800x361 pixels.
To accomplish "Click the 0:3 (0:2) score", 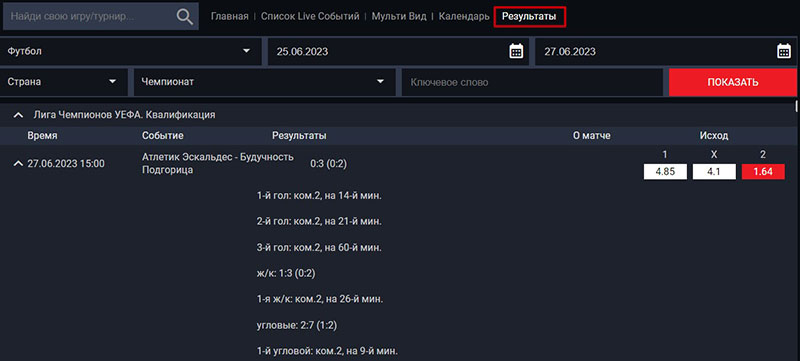I will [x=330, y=164].
